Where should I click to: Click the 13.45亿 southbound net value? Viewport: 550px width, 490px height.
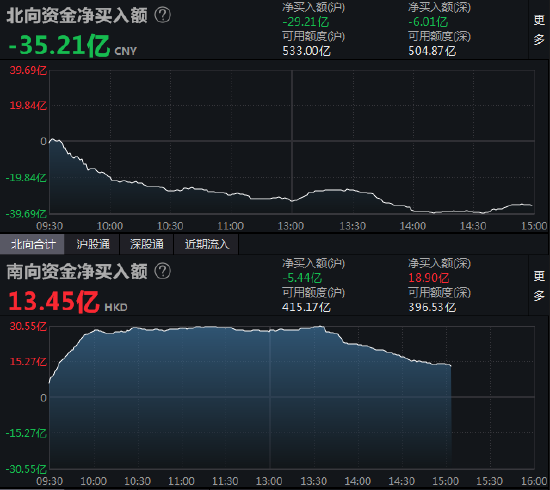click(54, 301)
